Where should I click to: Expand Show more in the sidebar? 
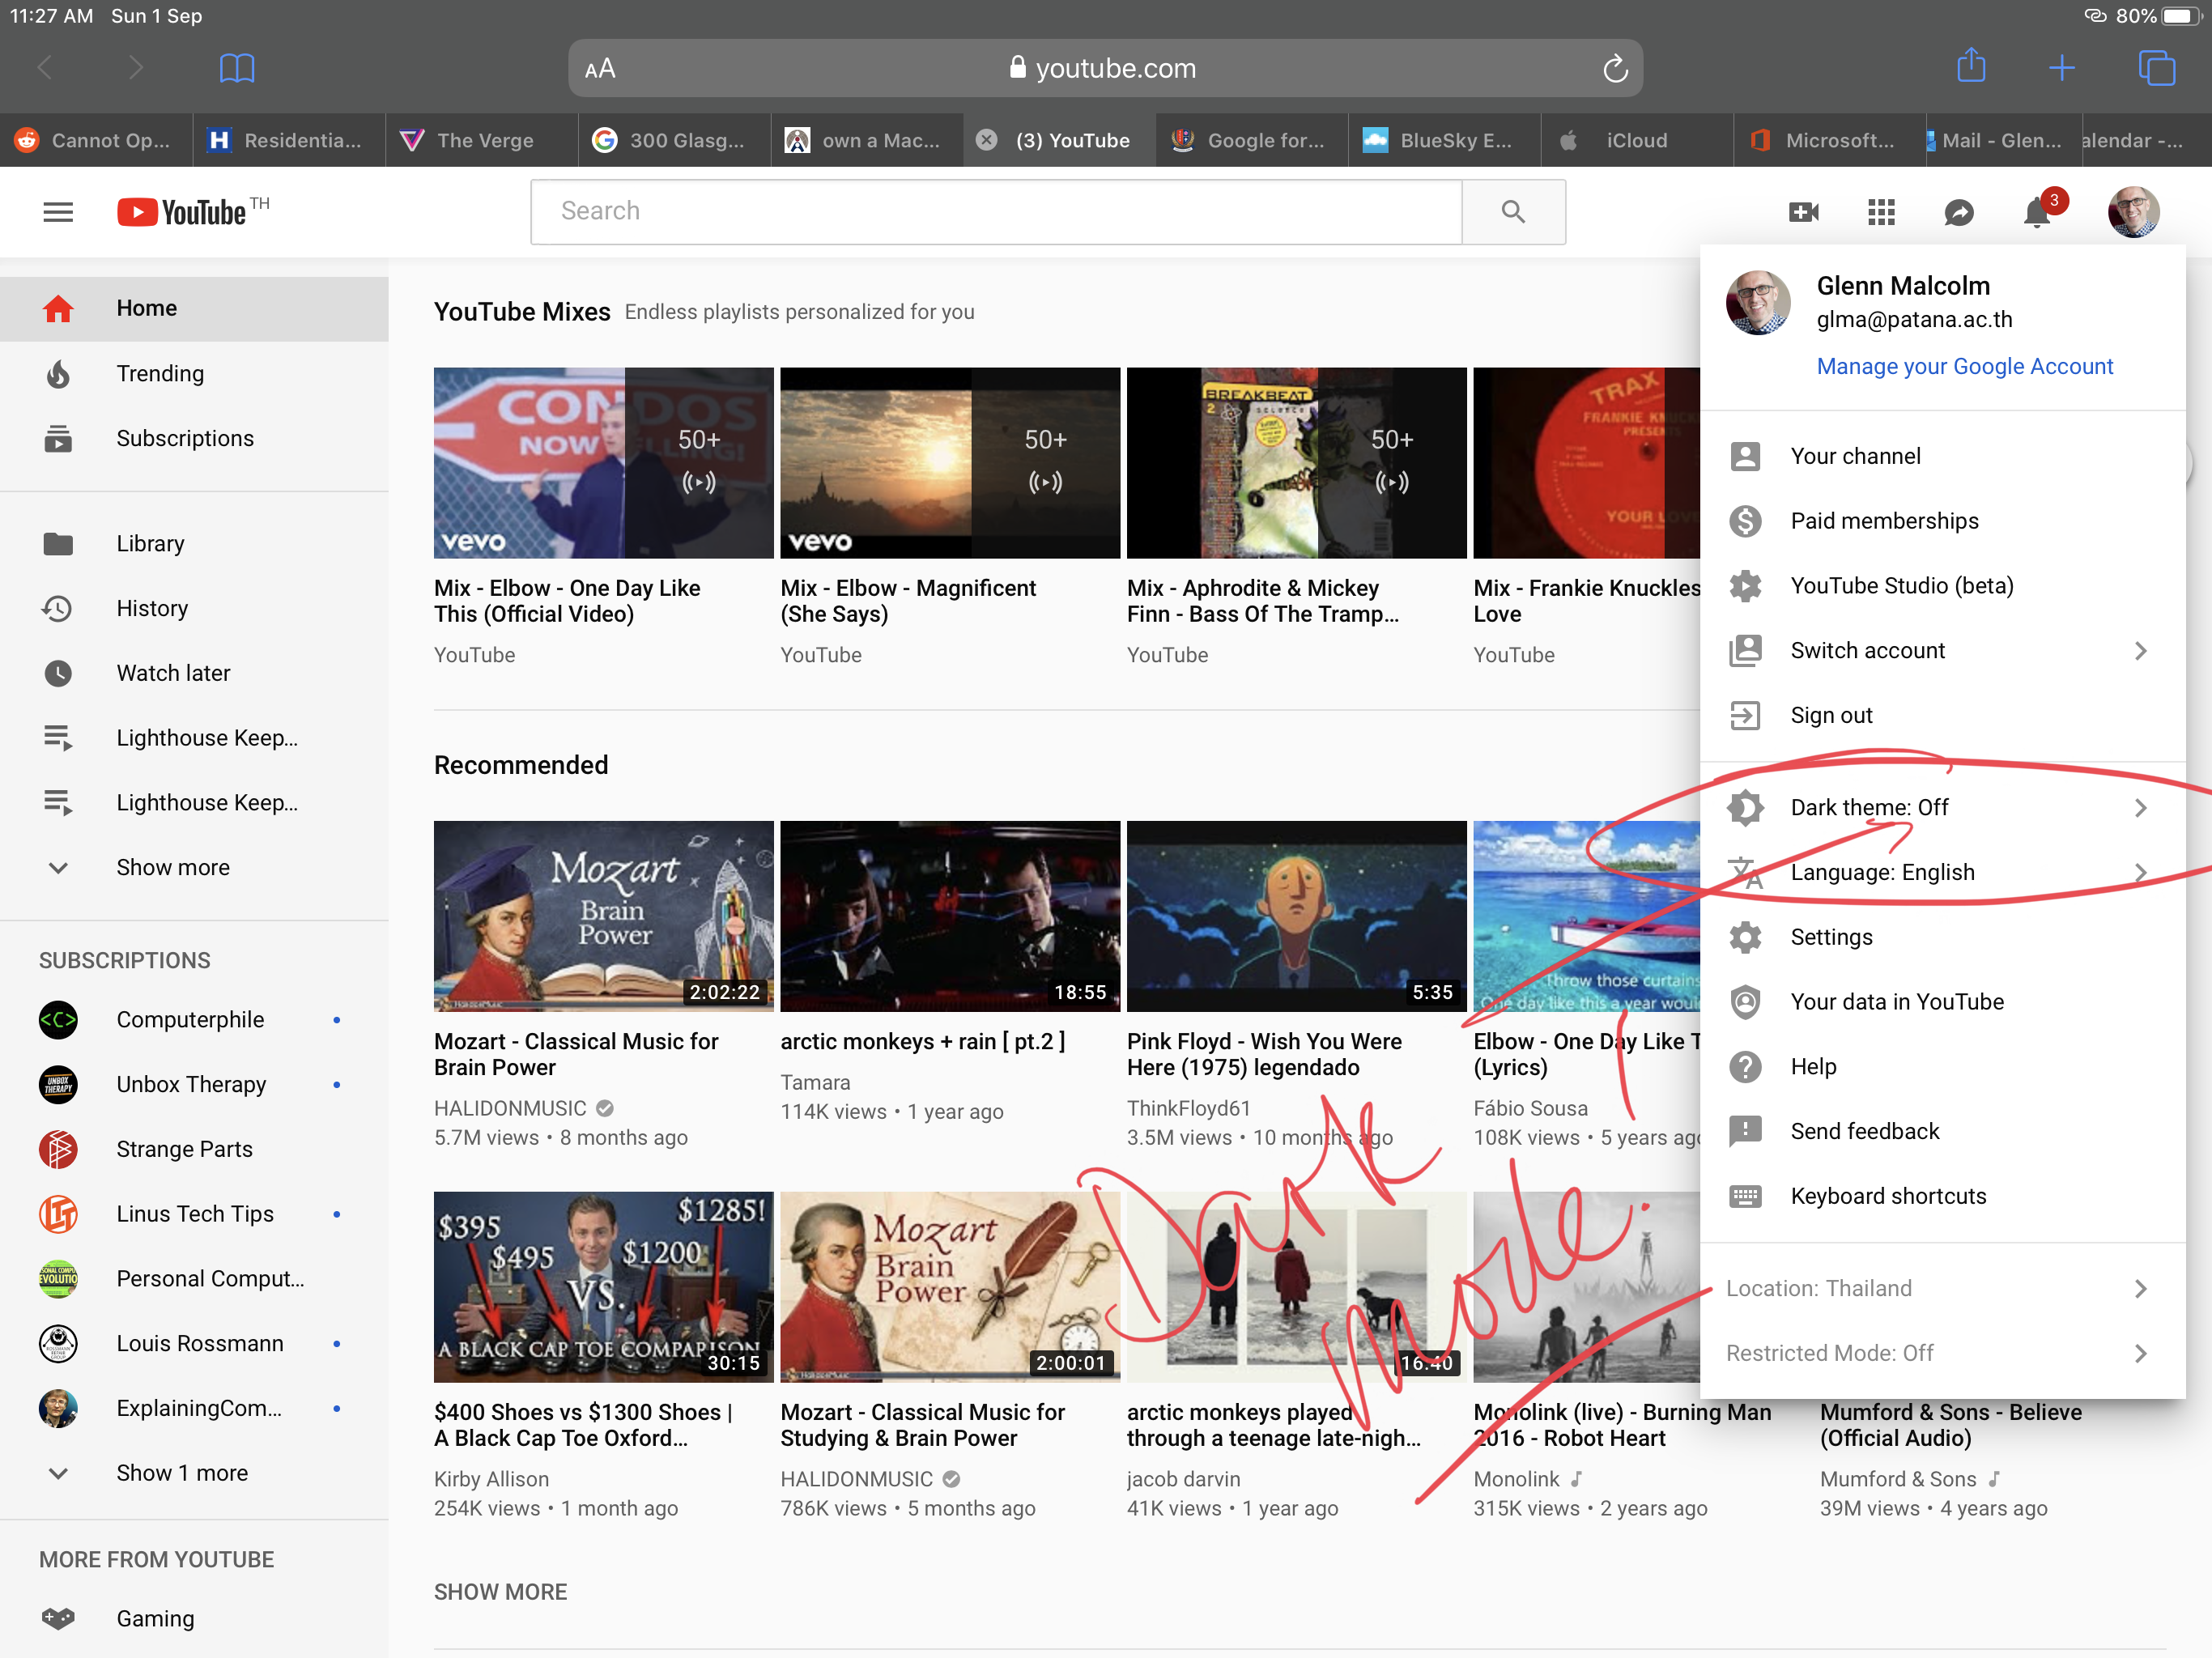[194, 867]
